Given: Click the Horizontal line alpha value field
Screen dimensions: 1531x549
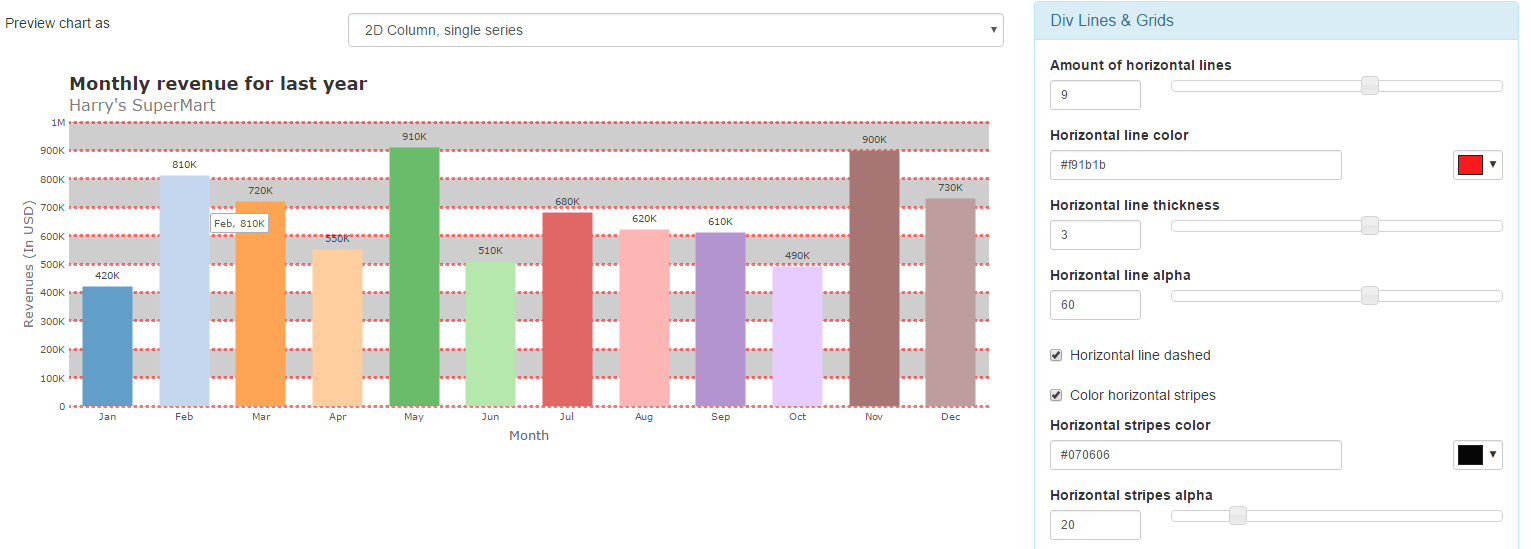Looking at the screenshot, I should pyautogui.click(x=1095, y=305).
